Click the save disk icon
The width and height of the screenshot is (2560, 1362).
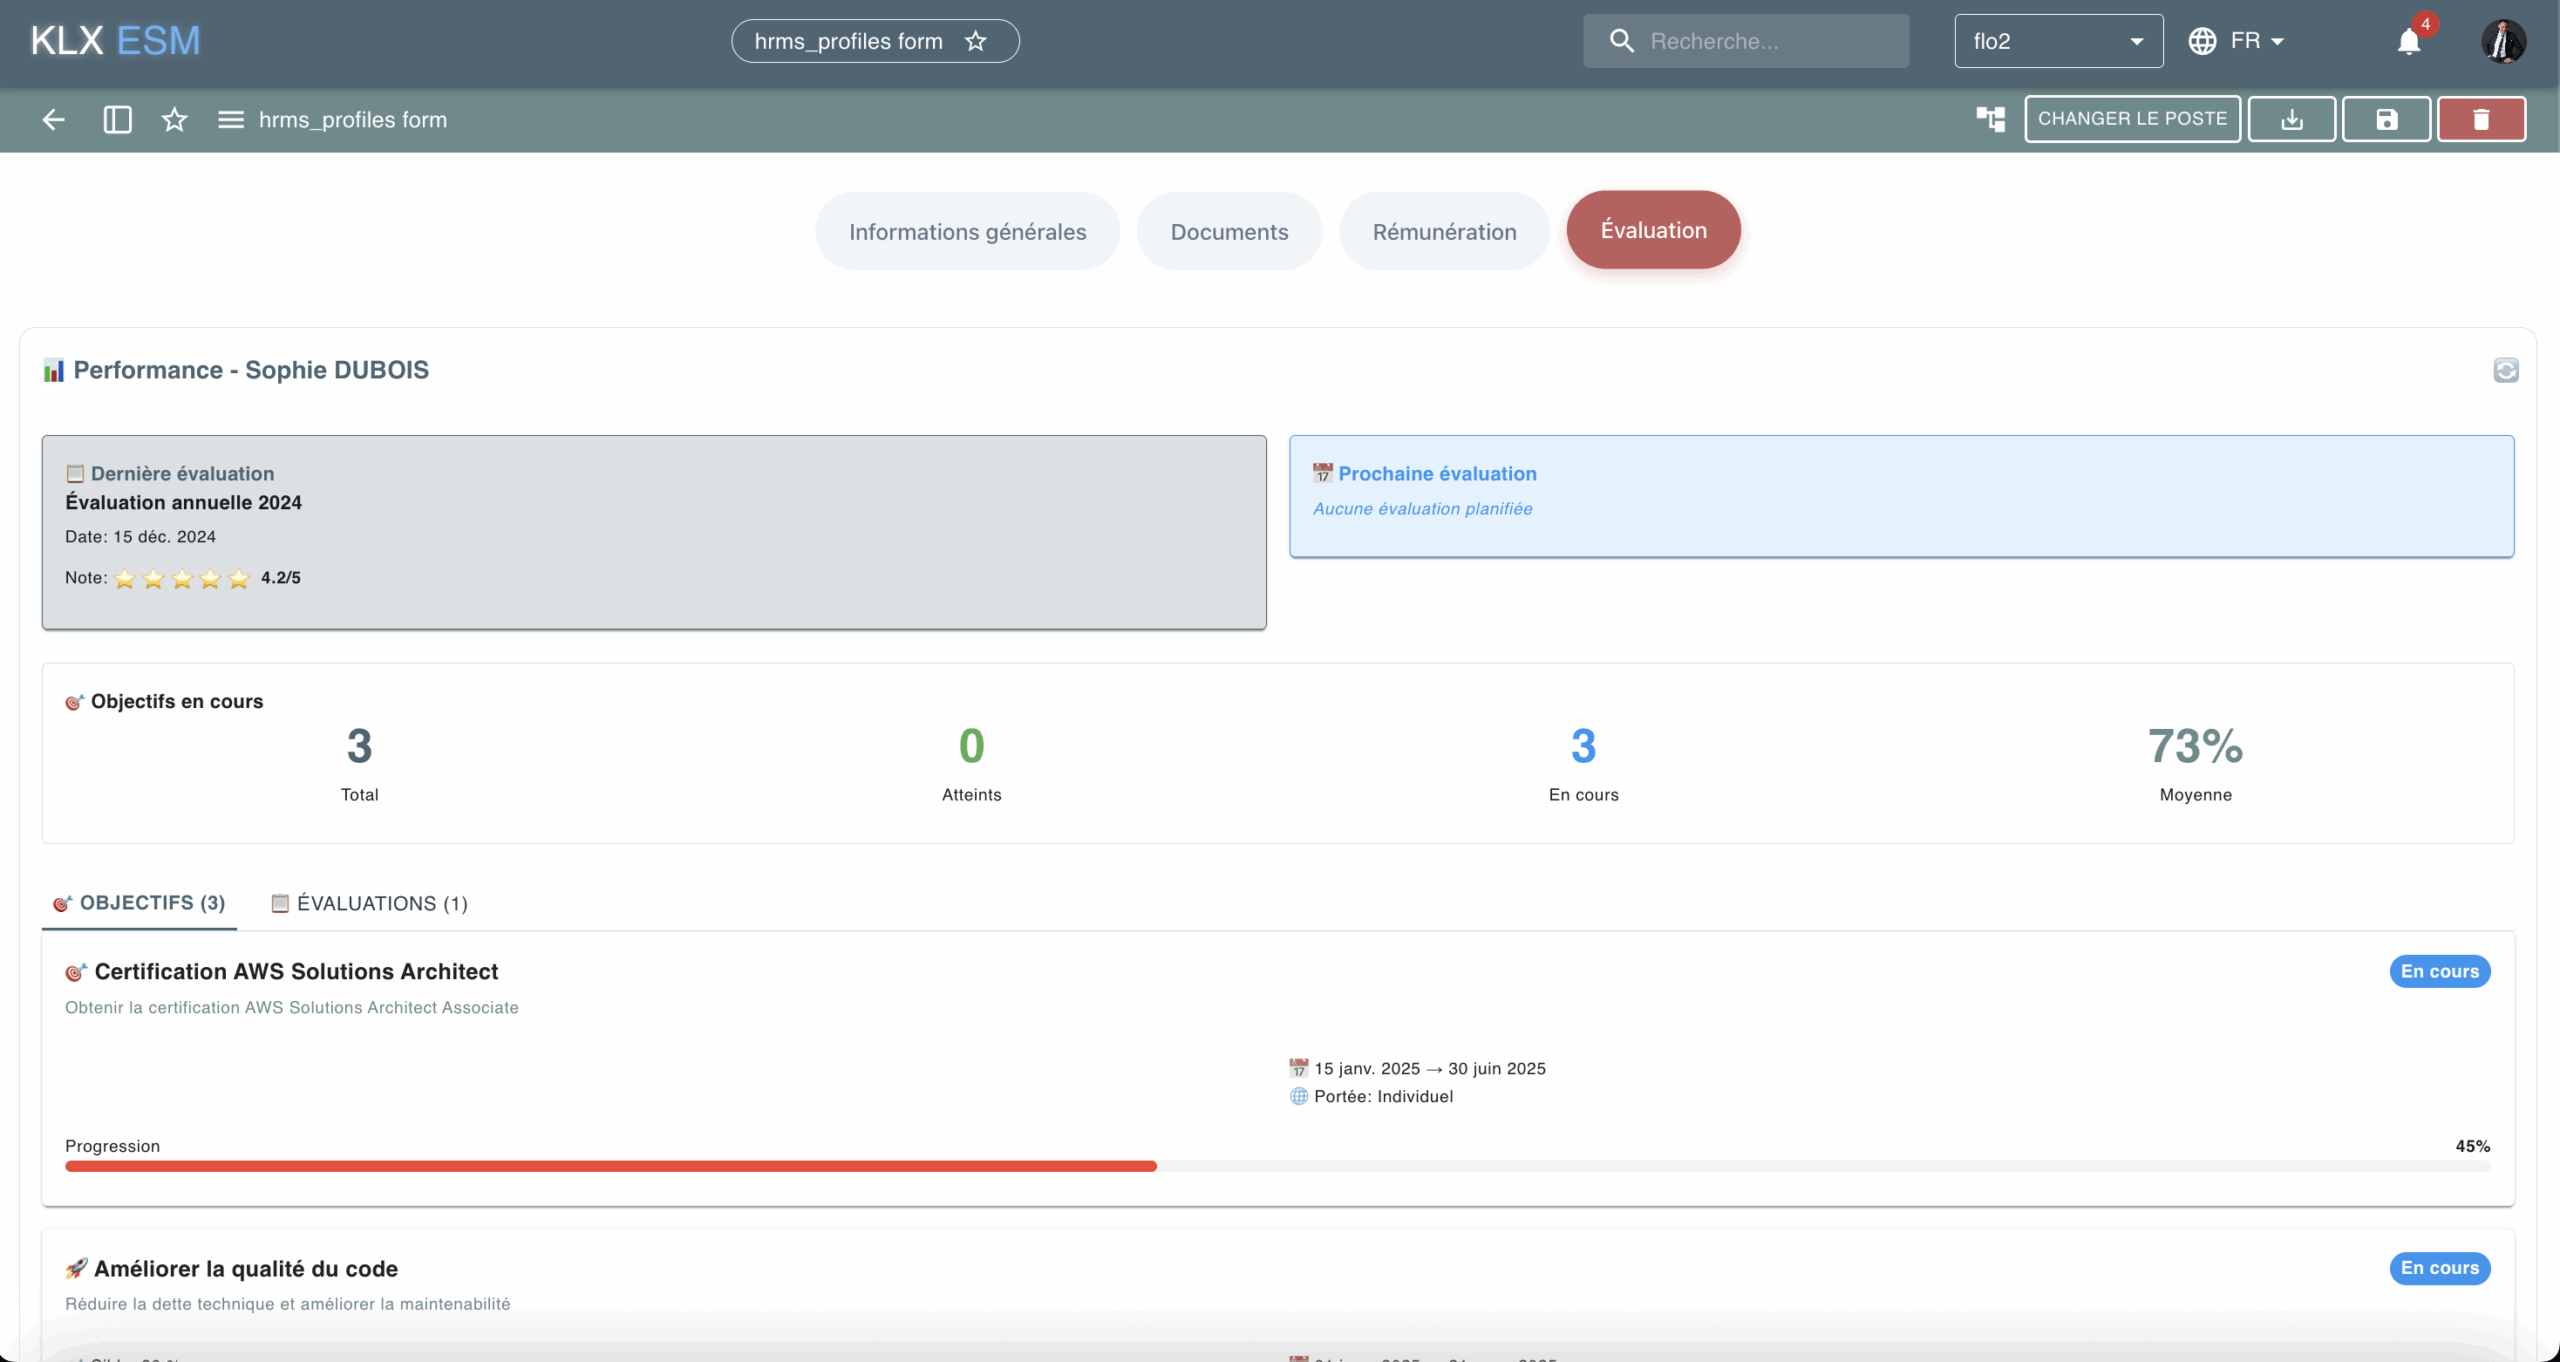coord(2386,120)
